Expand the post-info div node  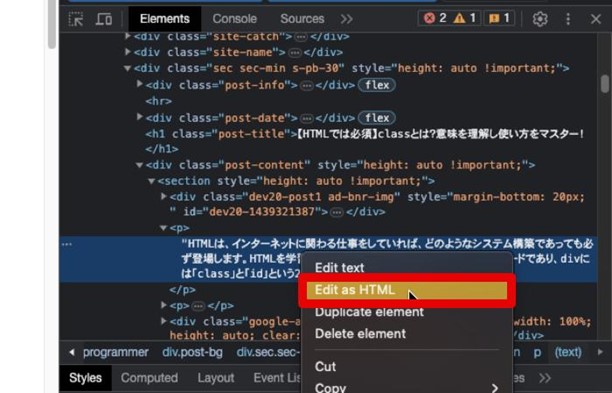[x=139, y=84]
